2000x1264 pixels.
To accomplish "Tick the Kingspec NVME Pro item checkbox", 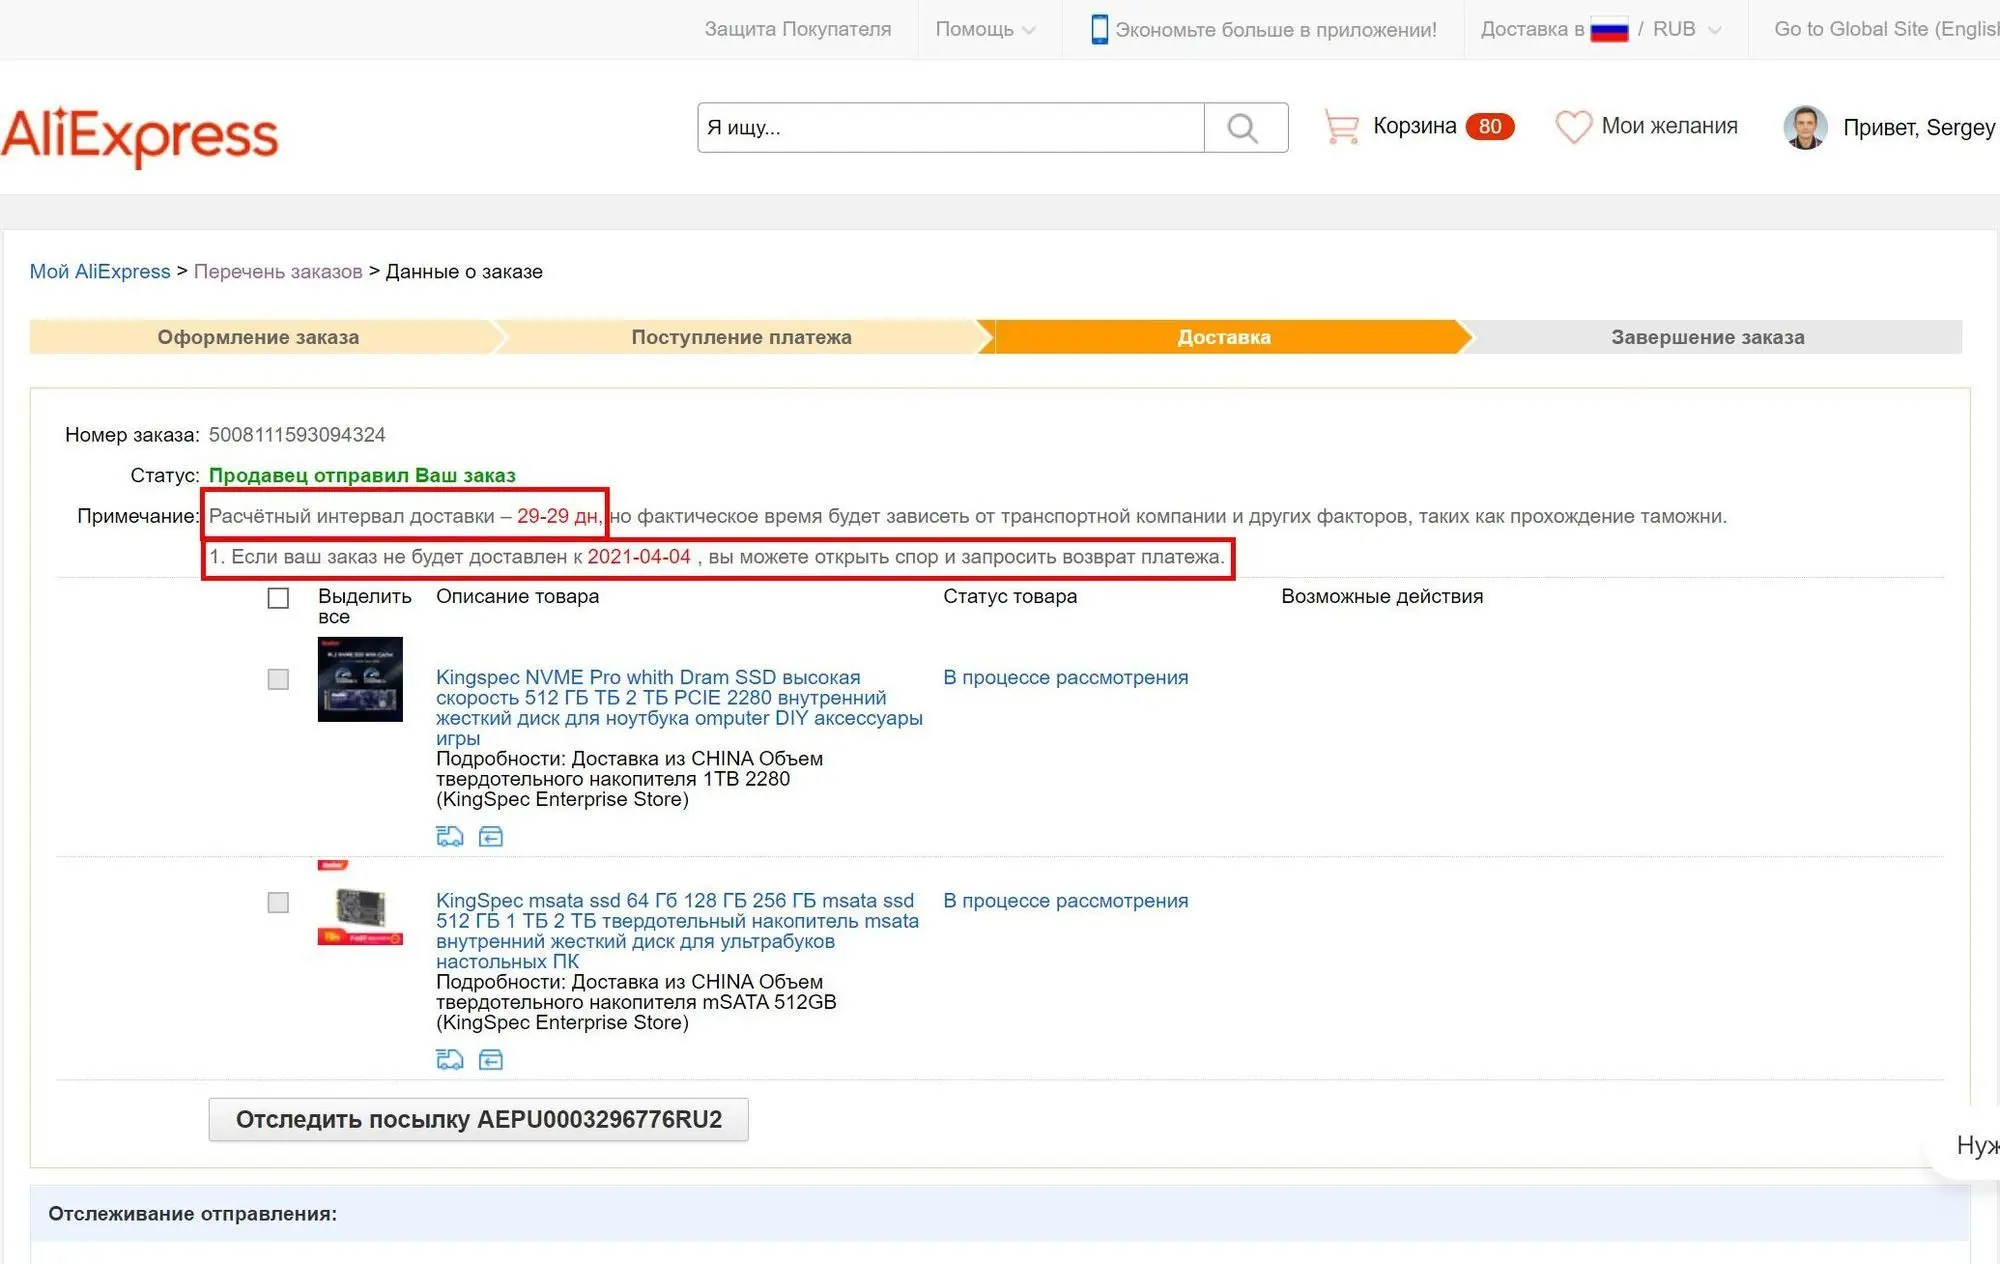I will tap(278, 679).
